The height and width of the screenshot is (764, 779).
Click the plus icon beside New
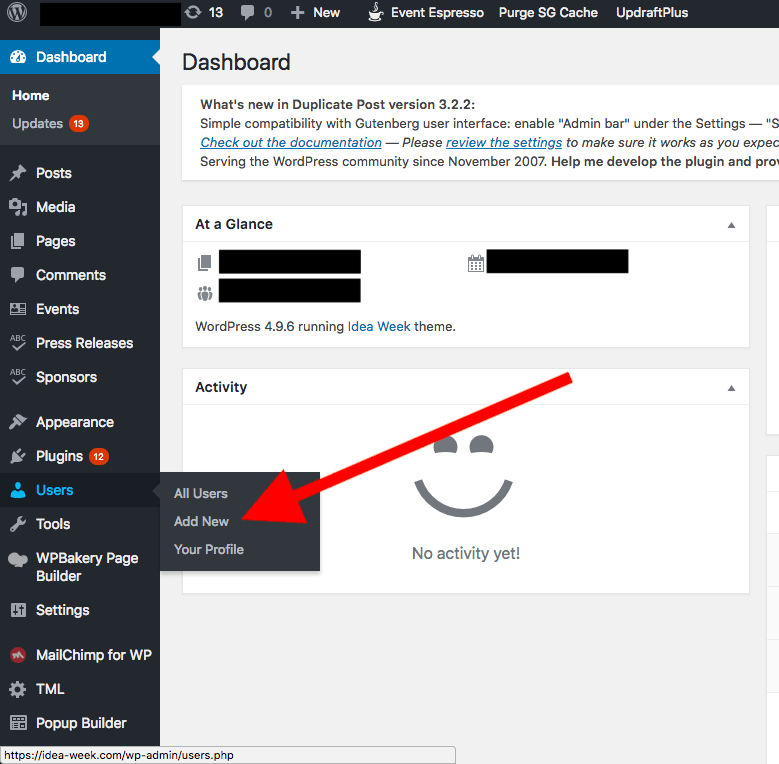click(297, 13)
